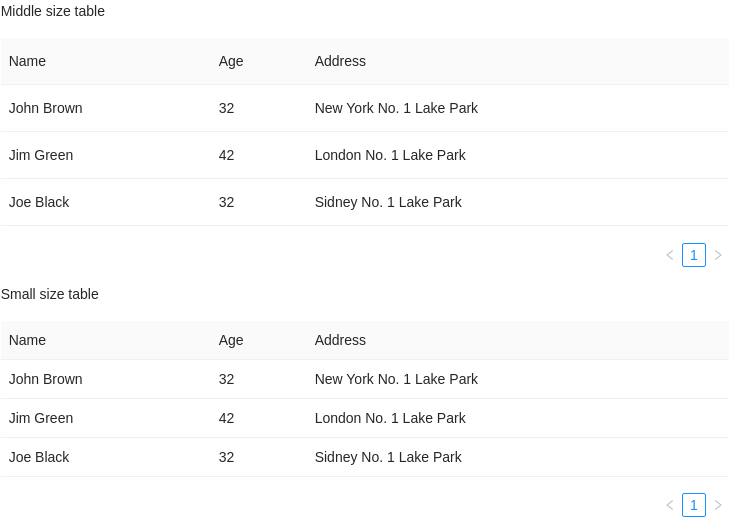Image resolution: width=729 pixels, height=532 pixels.
Task: Select Jim Green row in small table
Action: click(41, 418)
